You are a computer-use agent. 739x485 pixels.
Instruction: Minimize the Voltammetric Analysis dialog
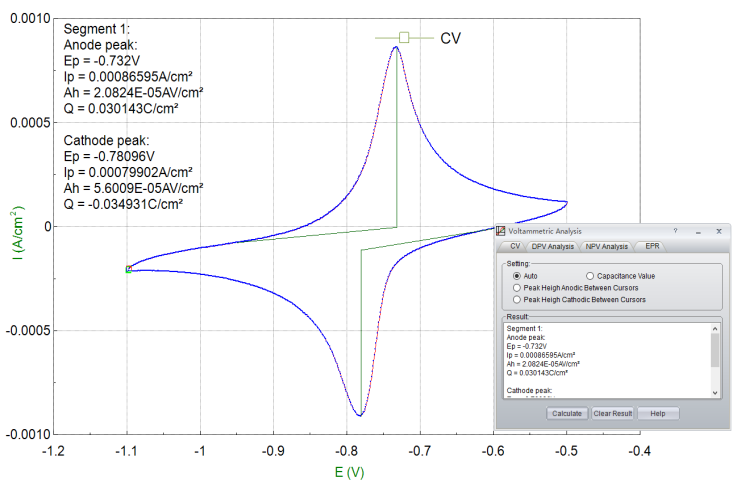click(x=697, y=231)
